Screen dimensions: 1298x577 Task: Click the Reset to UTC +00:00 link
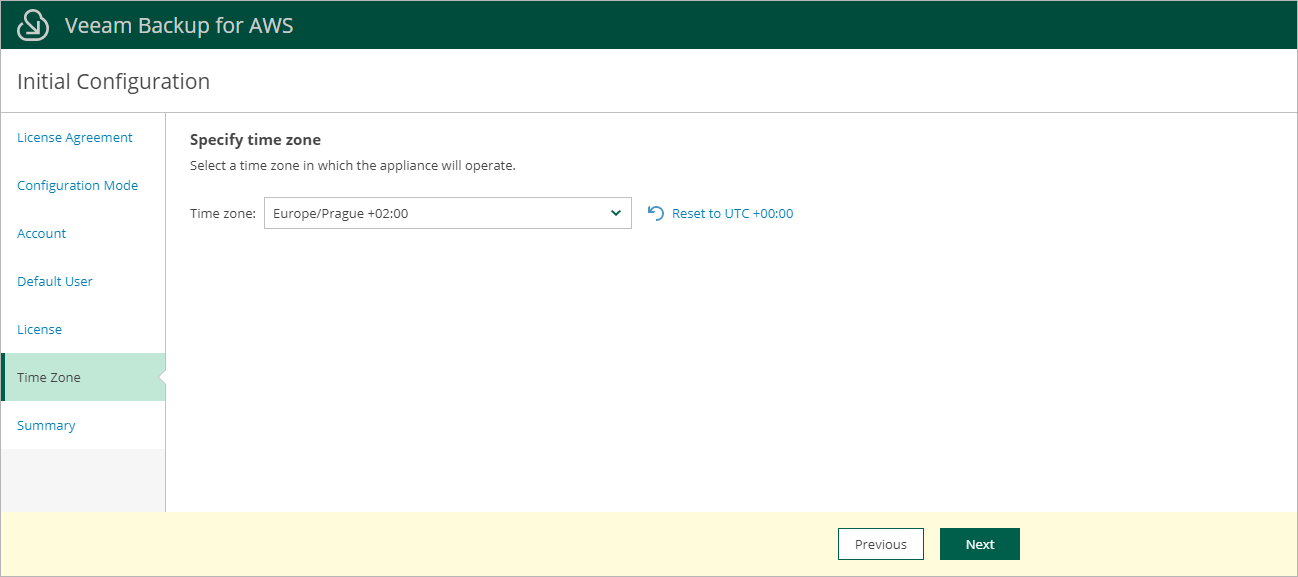coord(732,213)
